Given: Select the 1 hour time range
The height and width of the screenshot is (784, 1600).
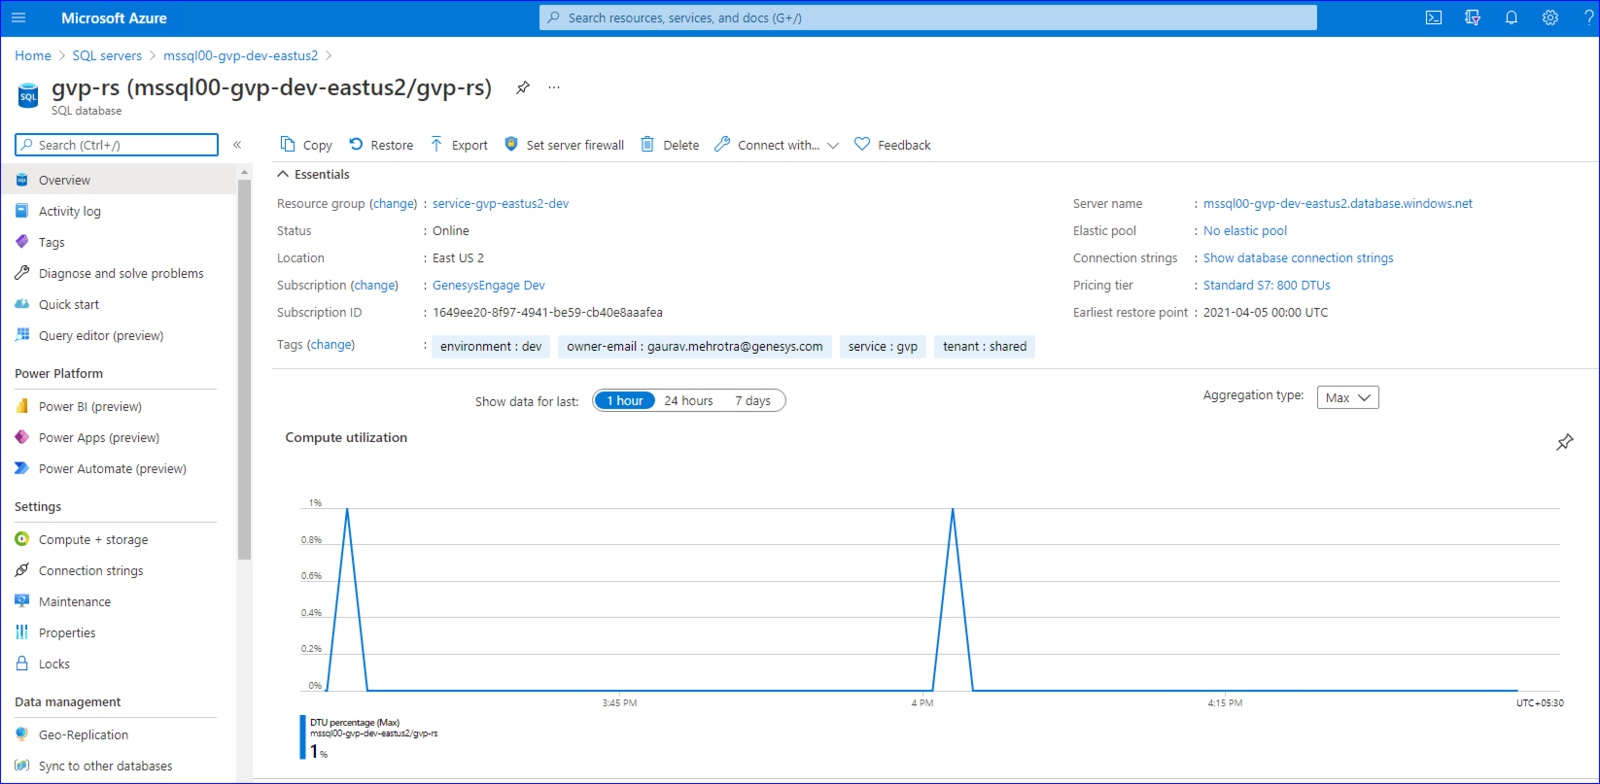Looking at the screenshot, I should [x=625, y=401].
